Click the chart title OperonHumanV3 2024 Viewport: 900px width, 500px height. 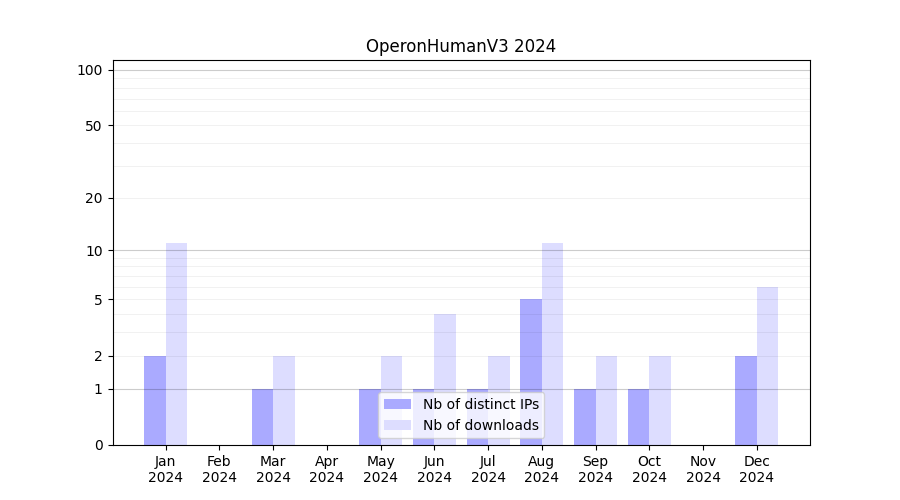(460, 46)
